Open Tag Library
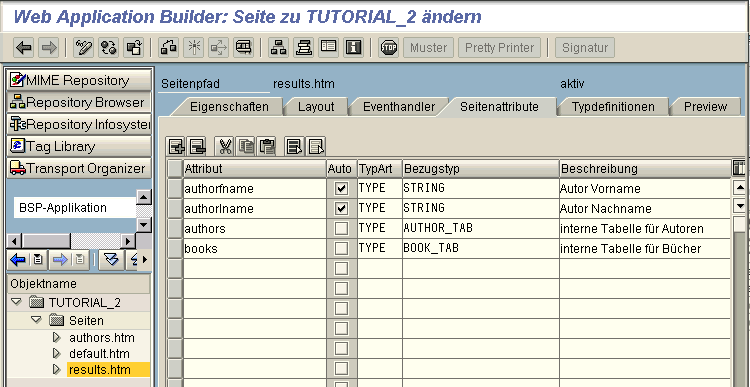This screenshot has width=750, height=387. [79, 146]
